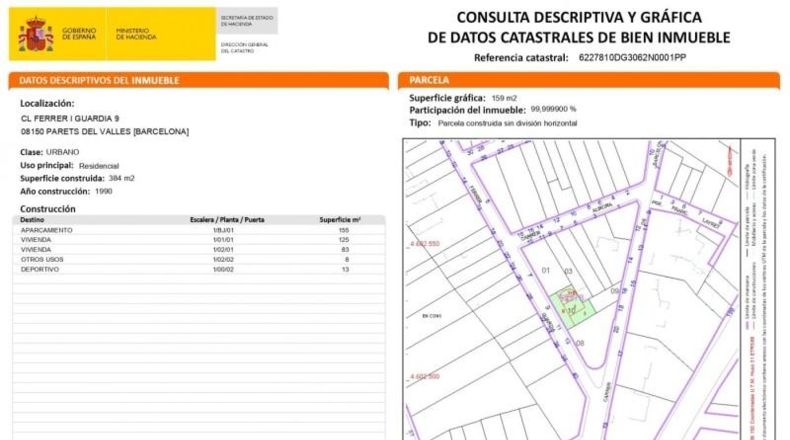
Task: Click 'Participación del inmueble:' label
Action: coord(467,110)
